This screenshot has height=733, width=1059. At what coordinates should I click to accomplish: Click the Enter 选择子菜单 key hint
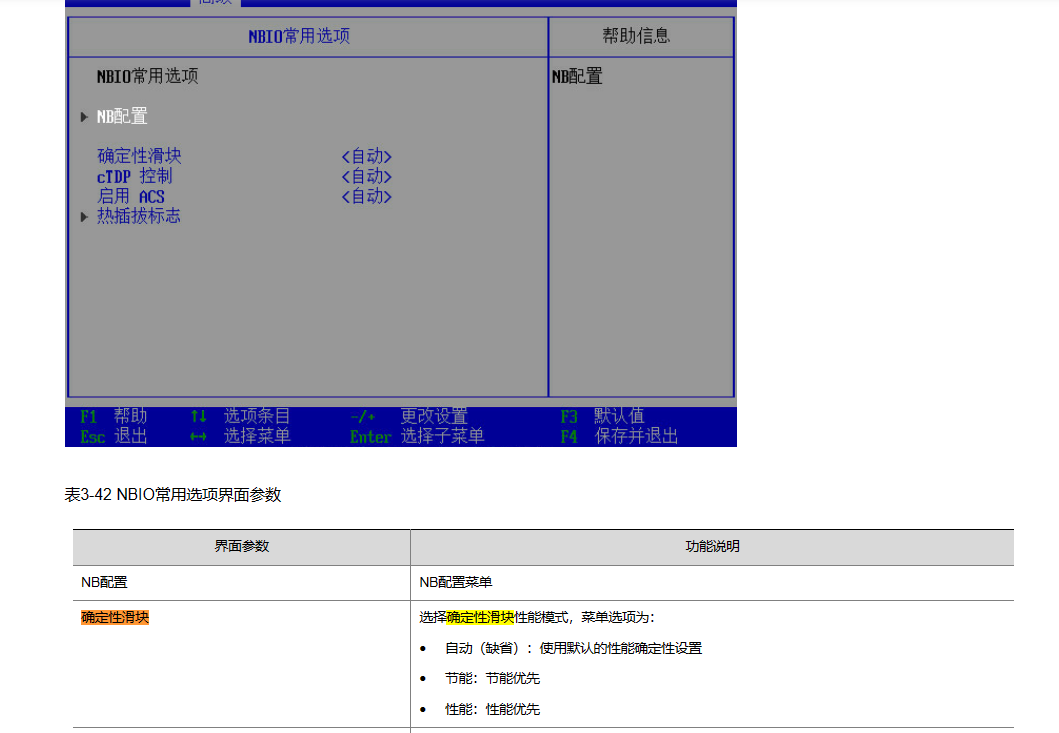click(417, 436)
